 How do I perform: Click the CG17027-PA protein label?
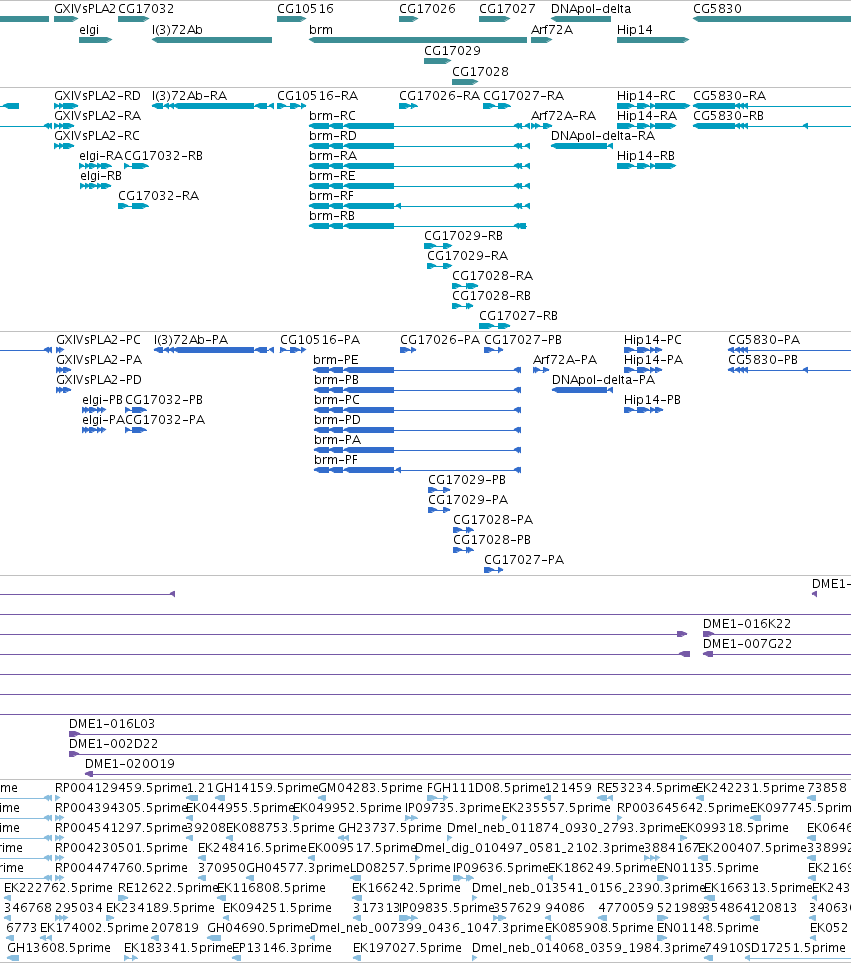tap(524, 559)
